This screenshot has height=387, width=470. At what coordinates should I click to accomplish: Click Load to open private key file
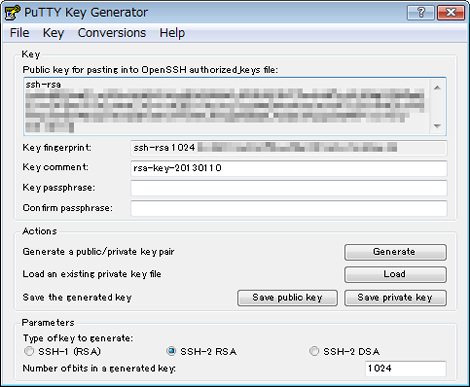395,274
